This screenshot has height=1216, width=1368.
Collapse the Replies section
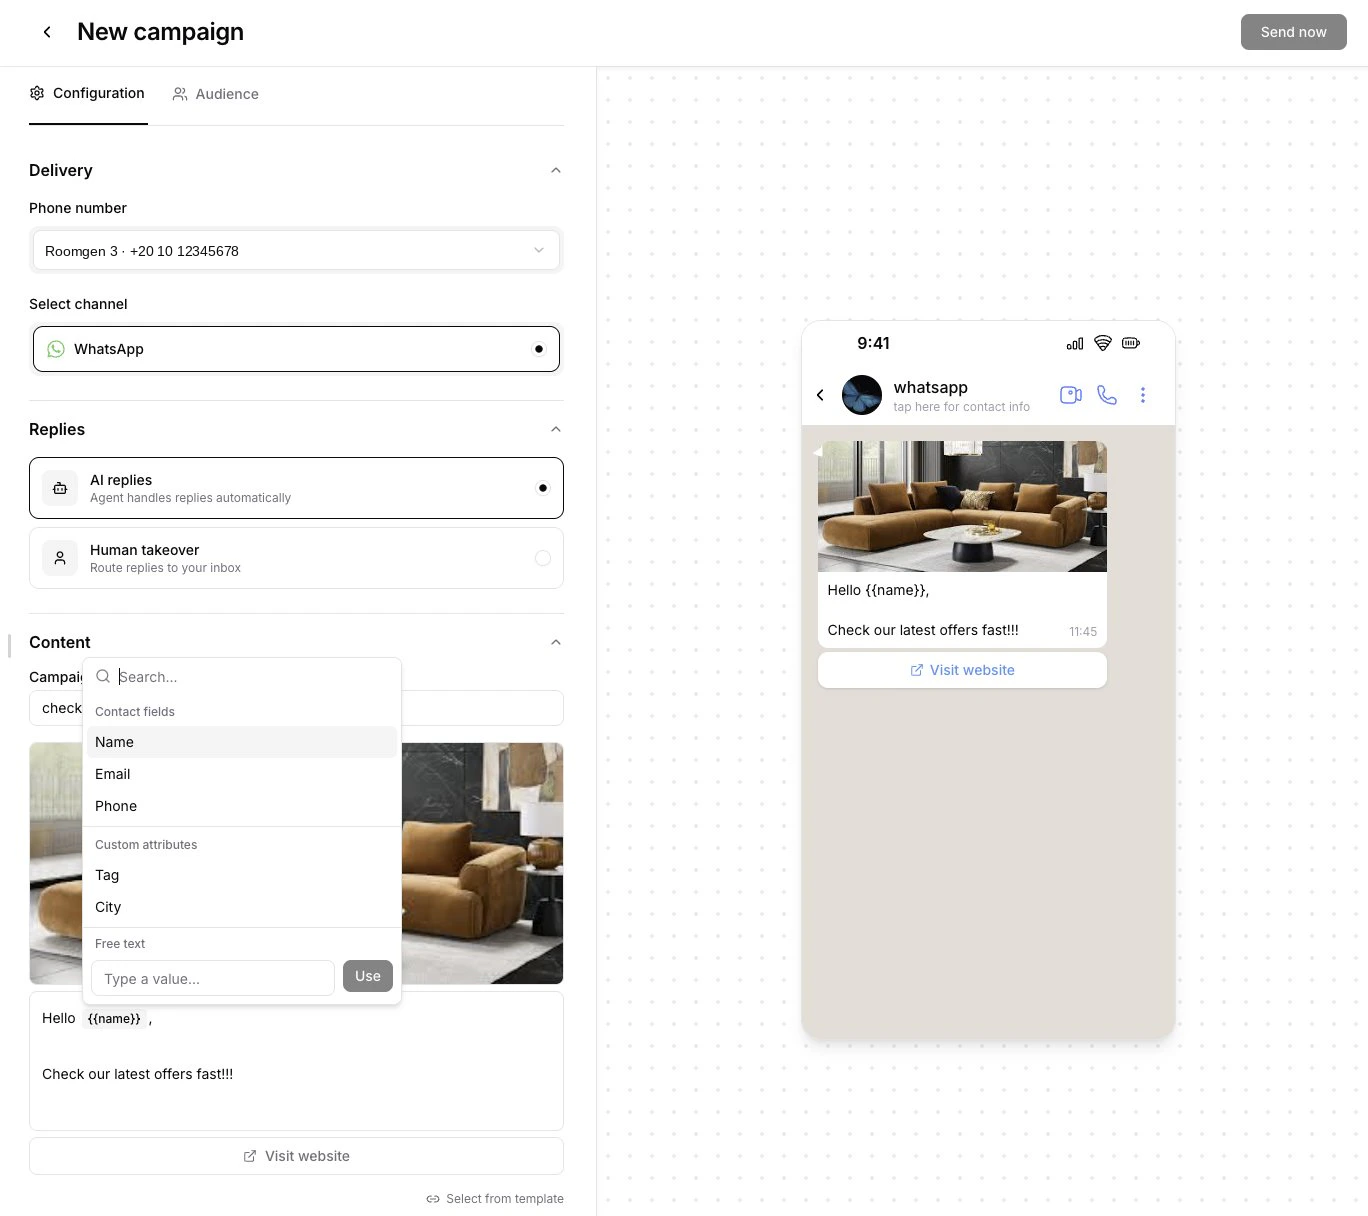tap(556, 429)
